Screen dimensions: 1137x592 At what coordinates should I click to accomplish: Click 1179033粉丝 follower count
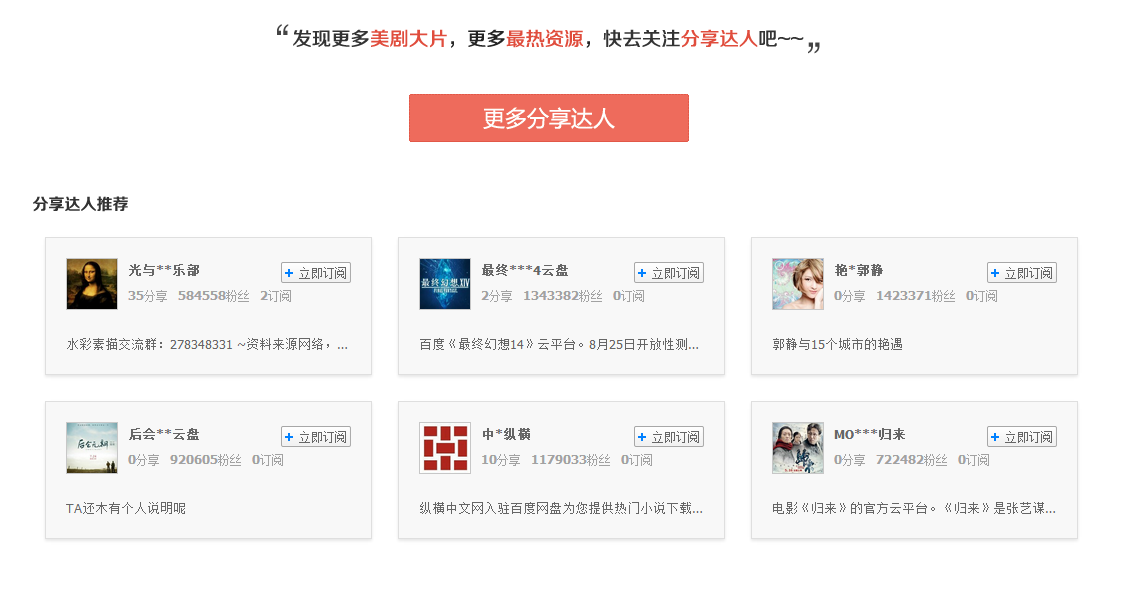tap(571, 460)
